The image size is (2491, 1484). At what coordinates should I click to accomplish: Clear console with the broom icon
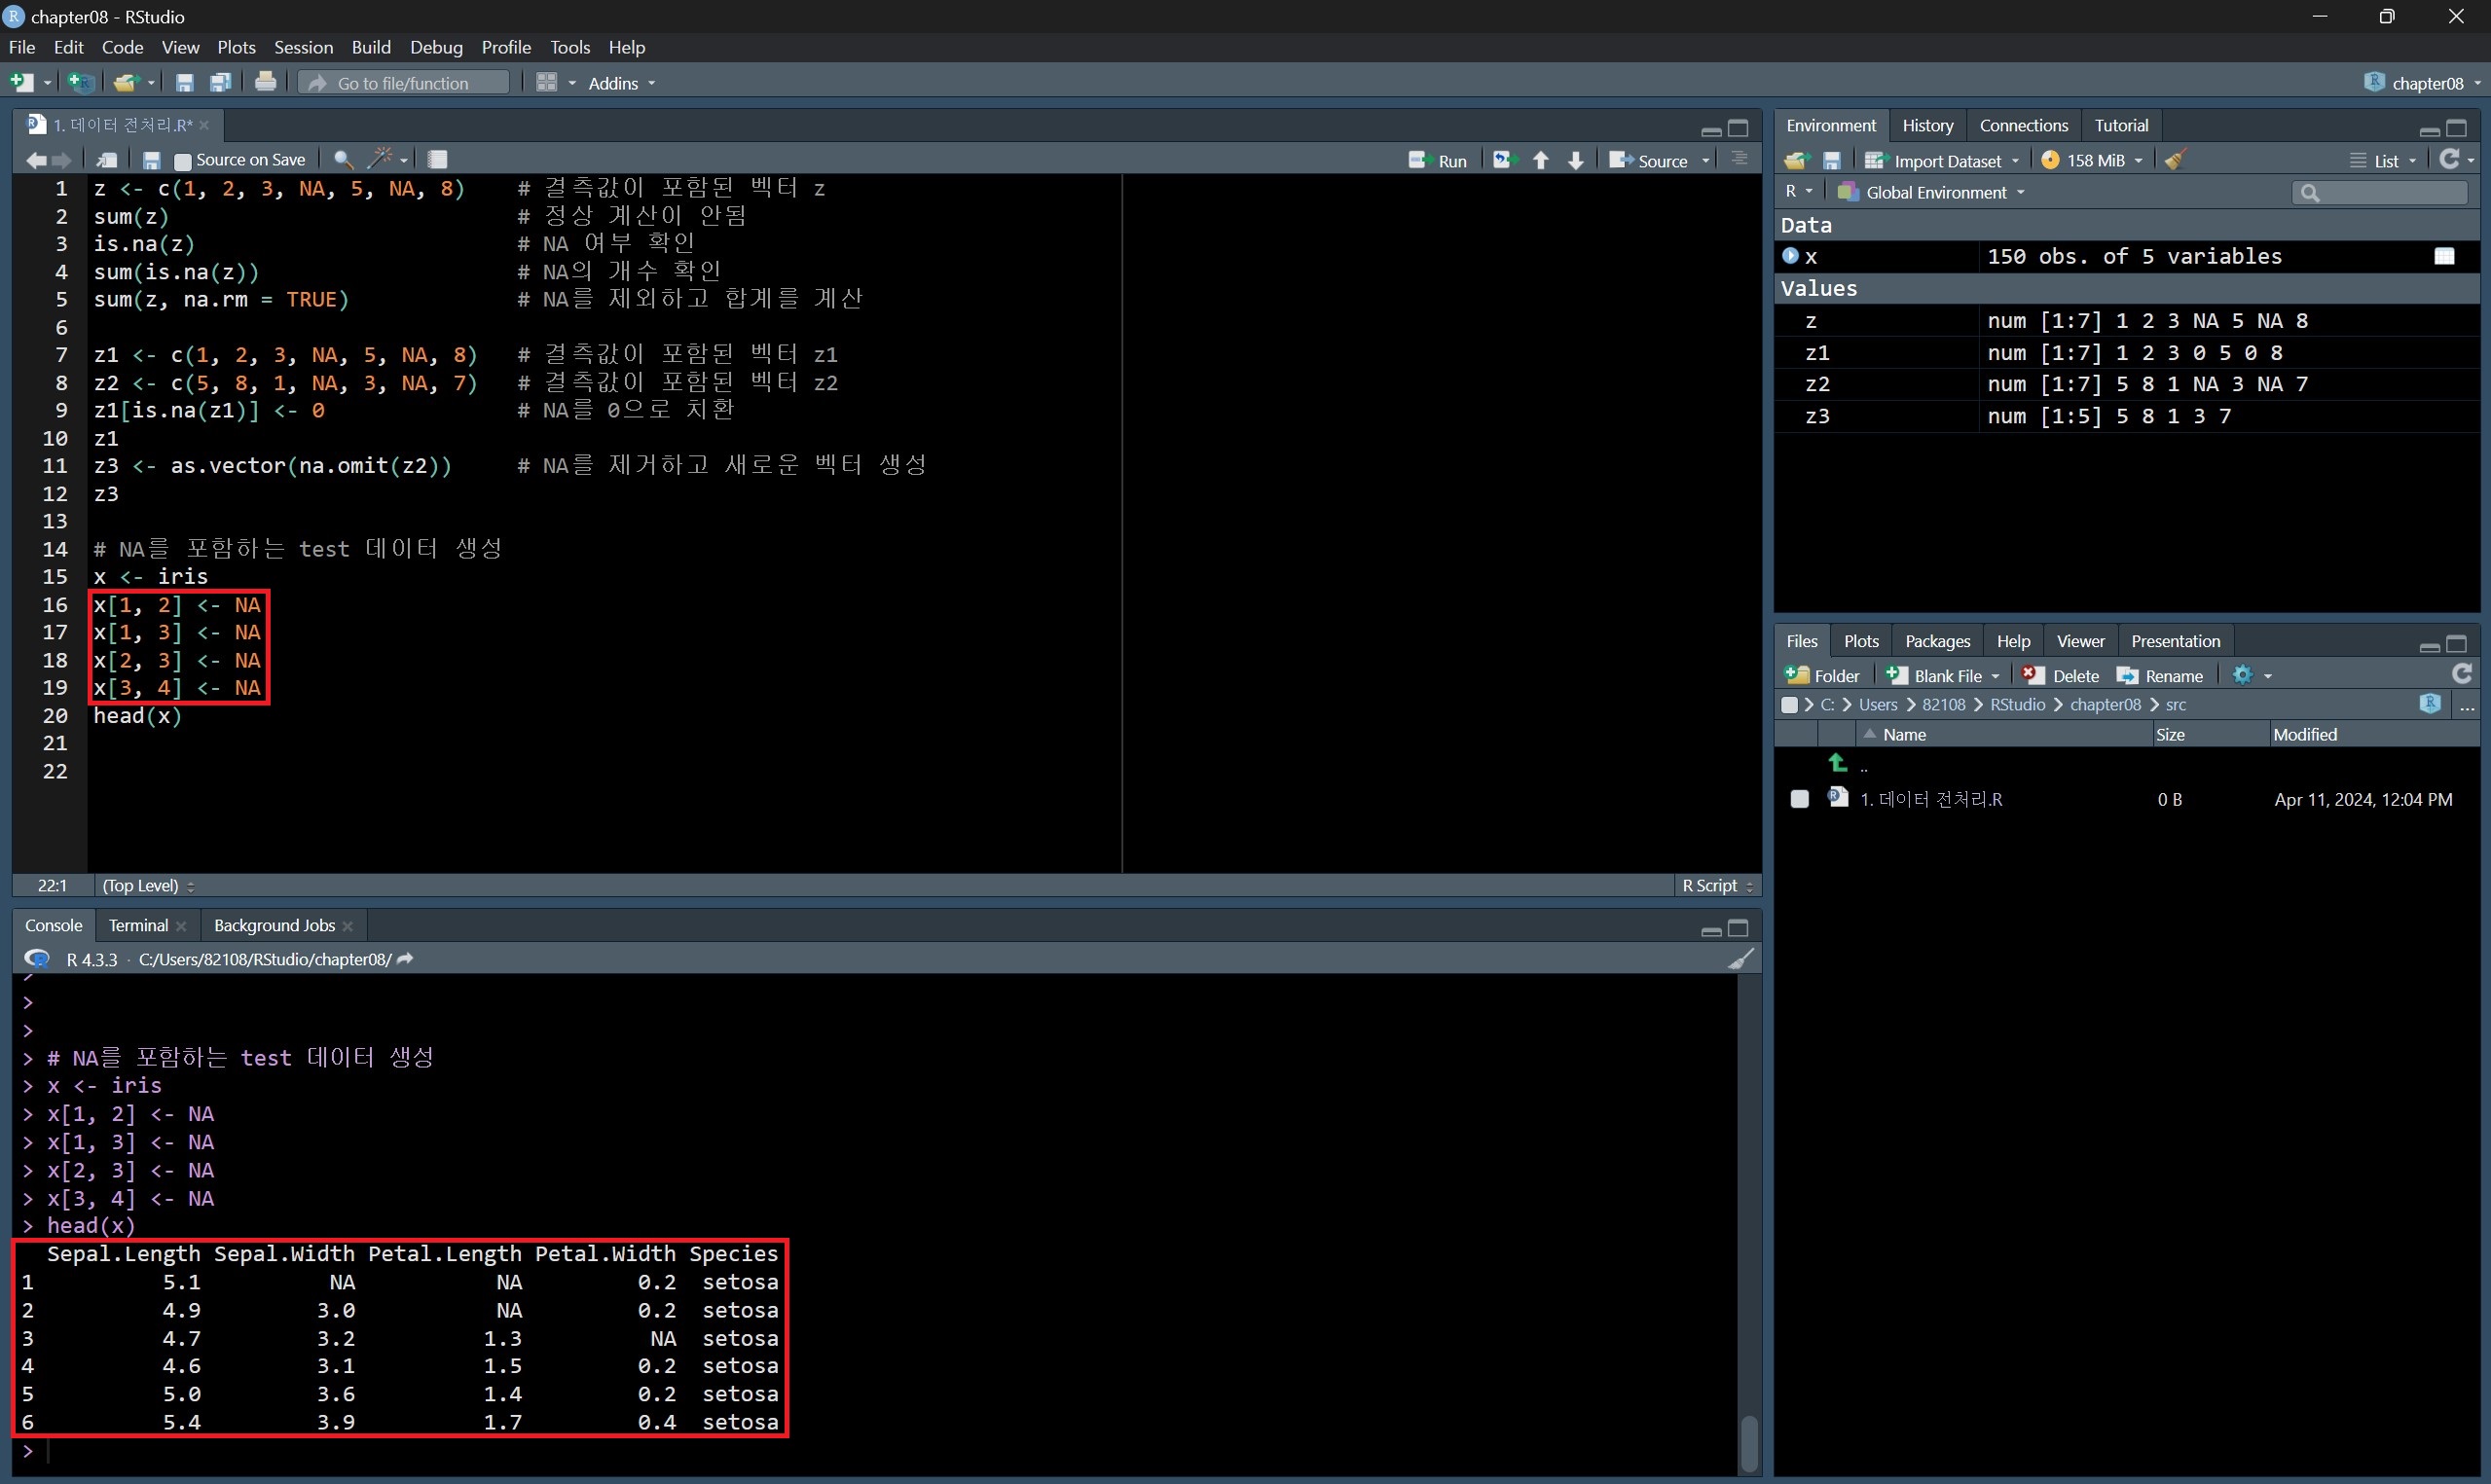1740,959
